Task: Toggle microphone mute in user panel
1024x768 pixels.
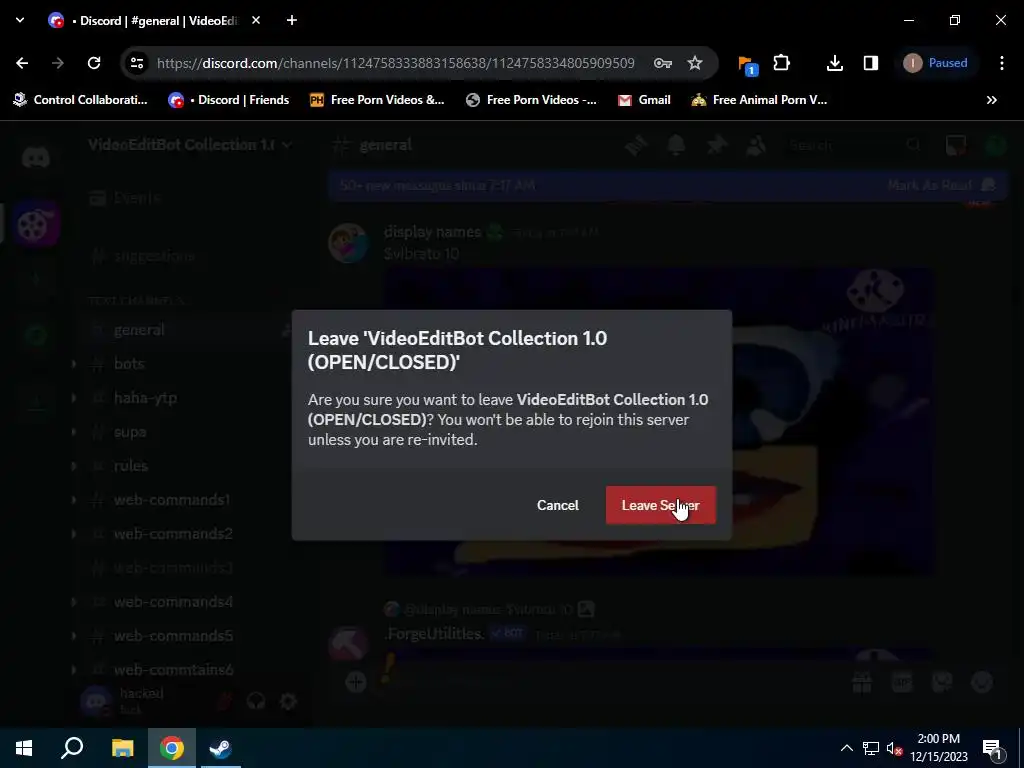Action: [225, 701]
